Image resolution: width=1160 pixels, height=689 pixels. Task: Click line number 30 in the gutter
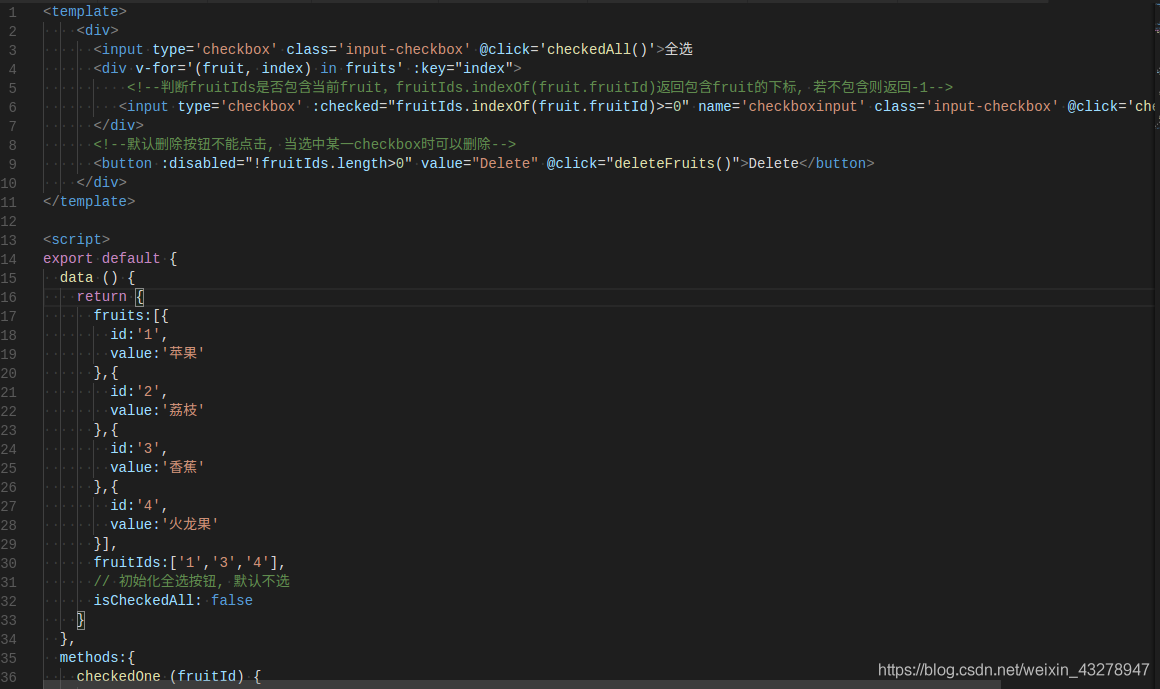coord(9,562)
